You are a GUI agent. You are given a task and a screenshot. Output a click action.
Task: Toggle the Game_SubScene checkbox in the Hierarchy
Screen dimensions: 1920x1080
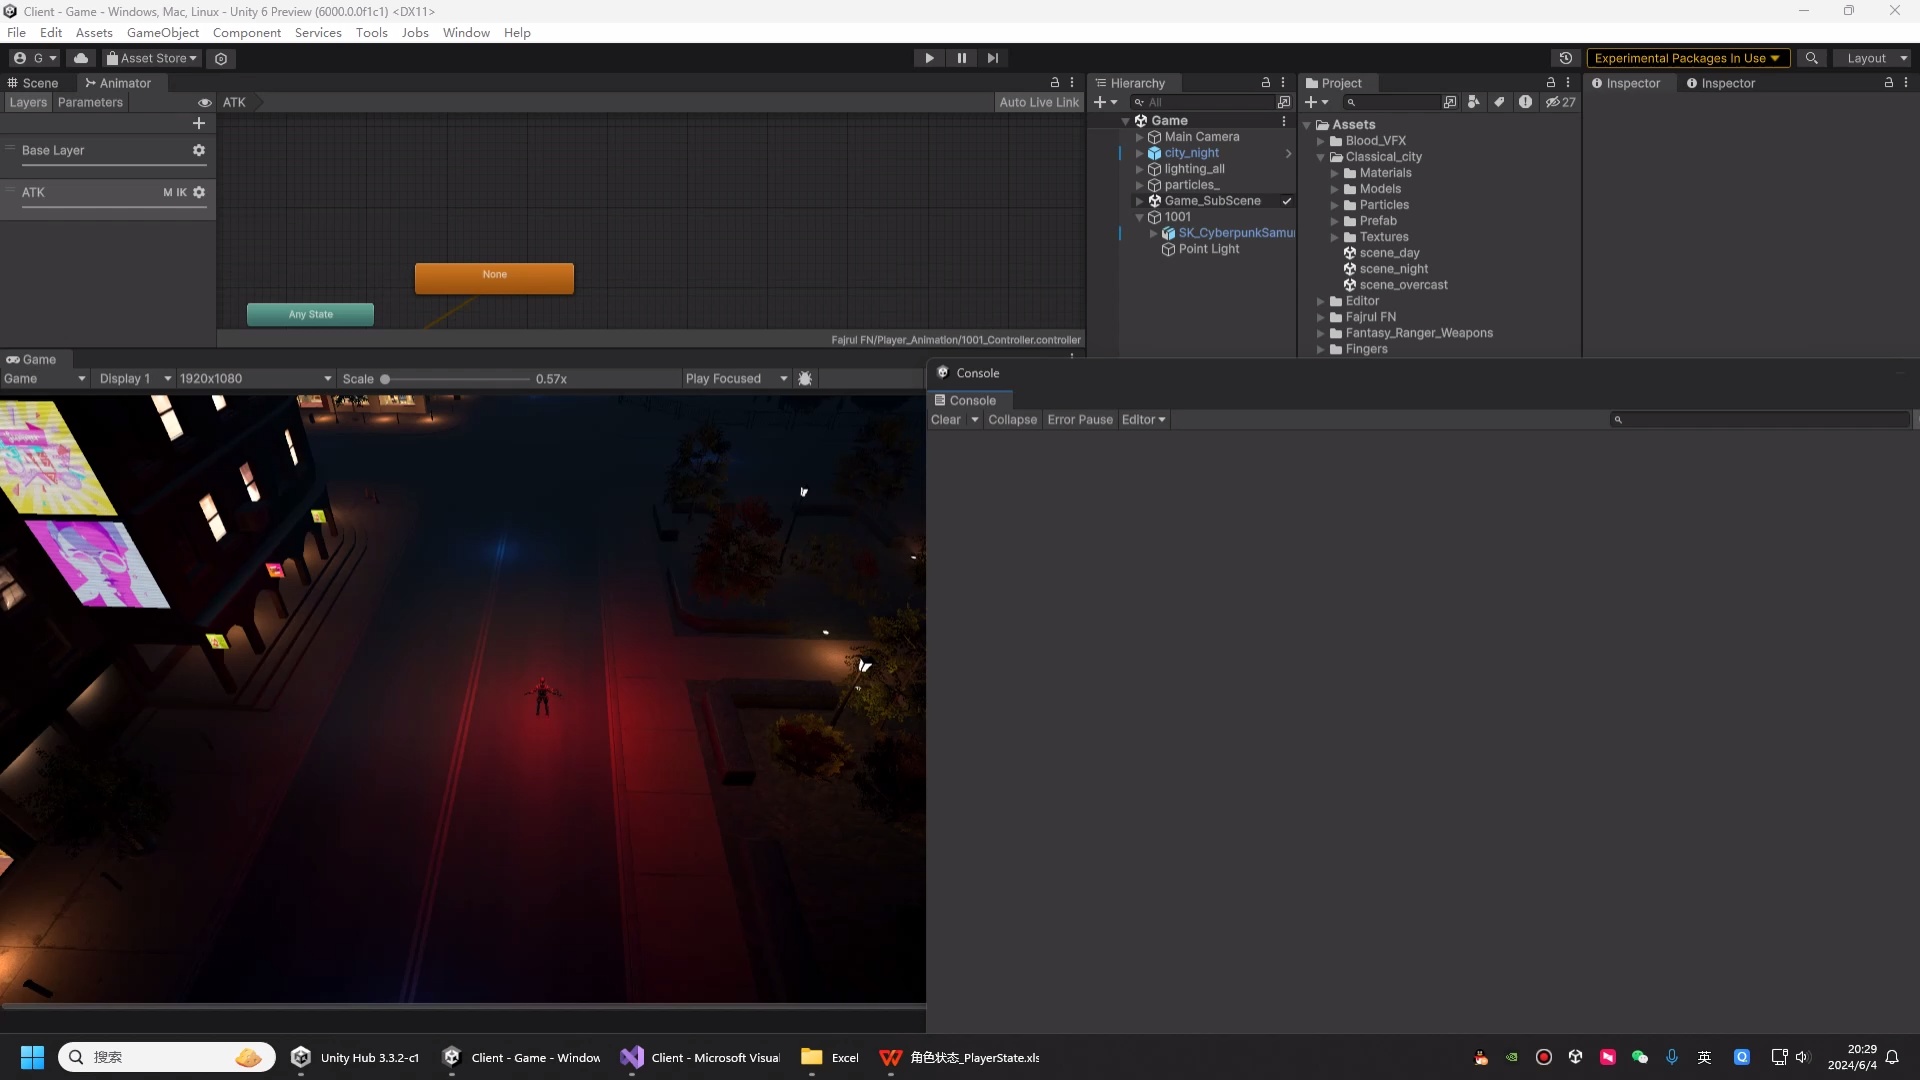(1287, 200)
